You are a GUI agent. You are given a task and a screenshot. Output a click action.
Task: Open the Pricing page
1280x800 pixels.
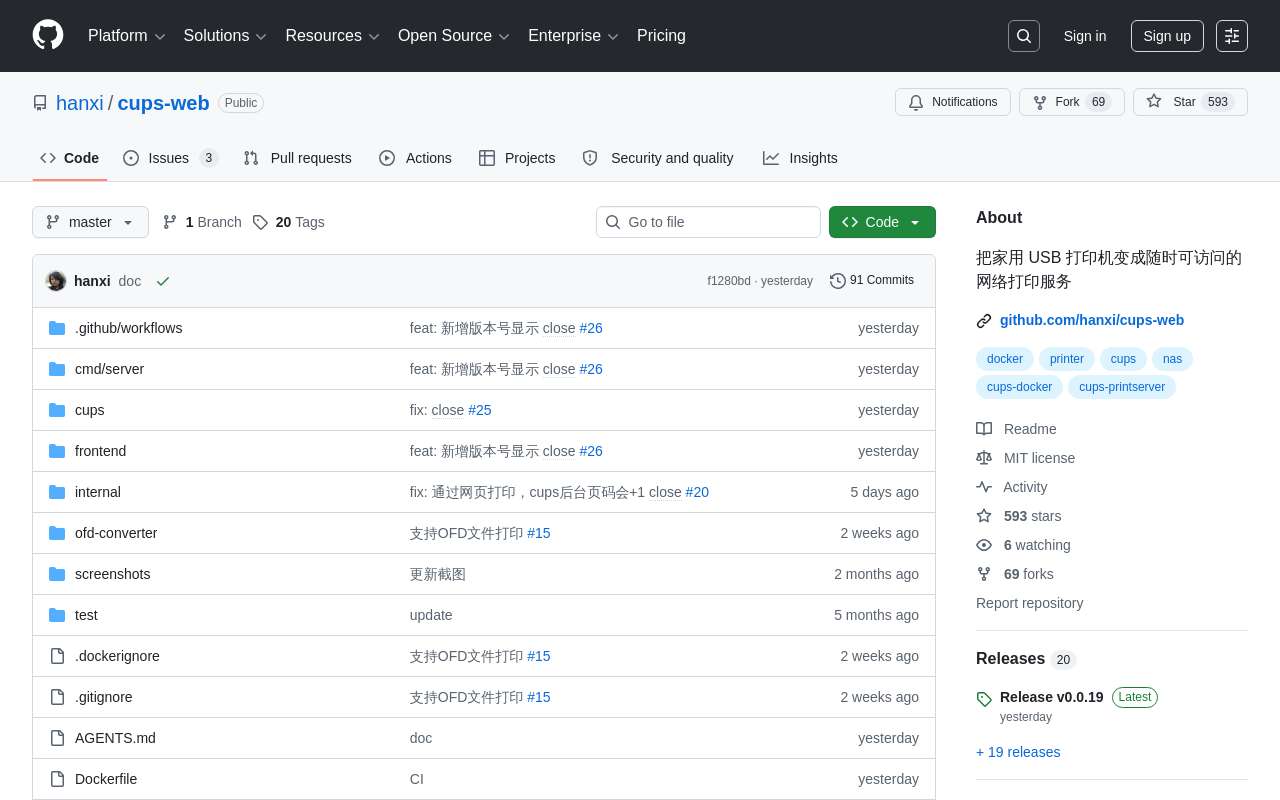click(x=661, y=36)
